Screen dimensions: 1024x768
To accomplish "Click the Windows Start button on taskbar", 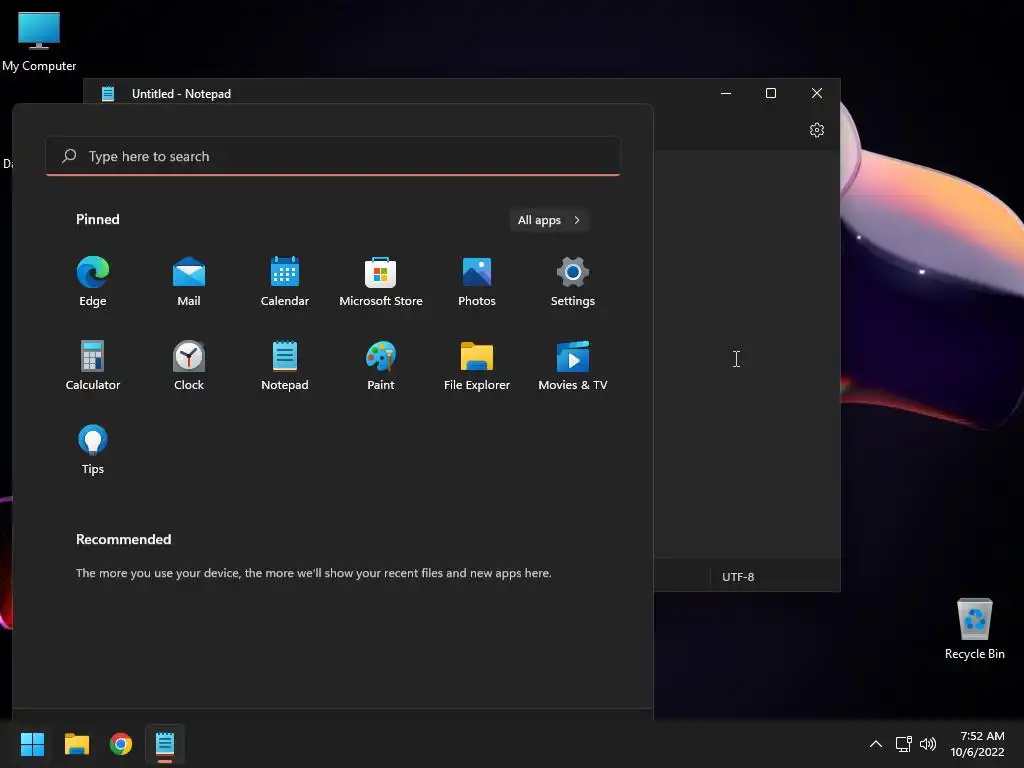I will point(32,744).
